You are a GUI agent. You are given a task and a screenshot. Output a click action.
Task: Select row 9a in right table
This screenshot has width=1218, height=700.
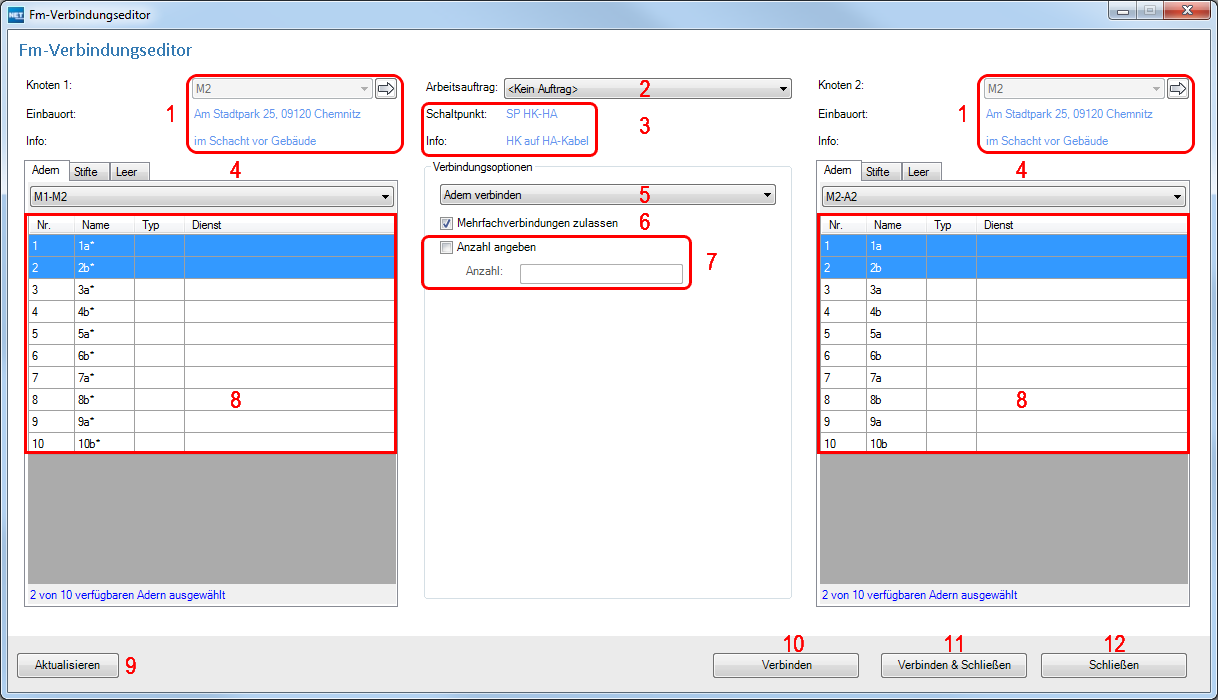1004,421
